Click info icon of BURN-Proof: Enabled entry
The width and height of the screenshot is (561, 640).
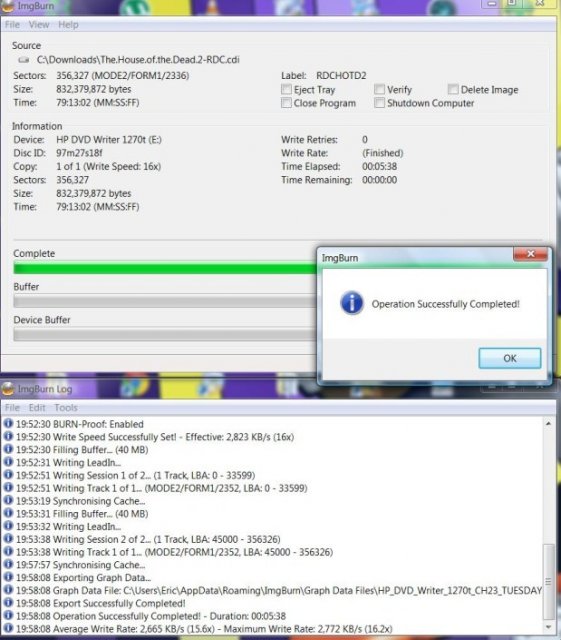click(x=8, y=424)
